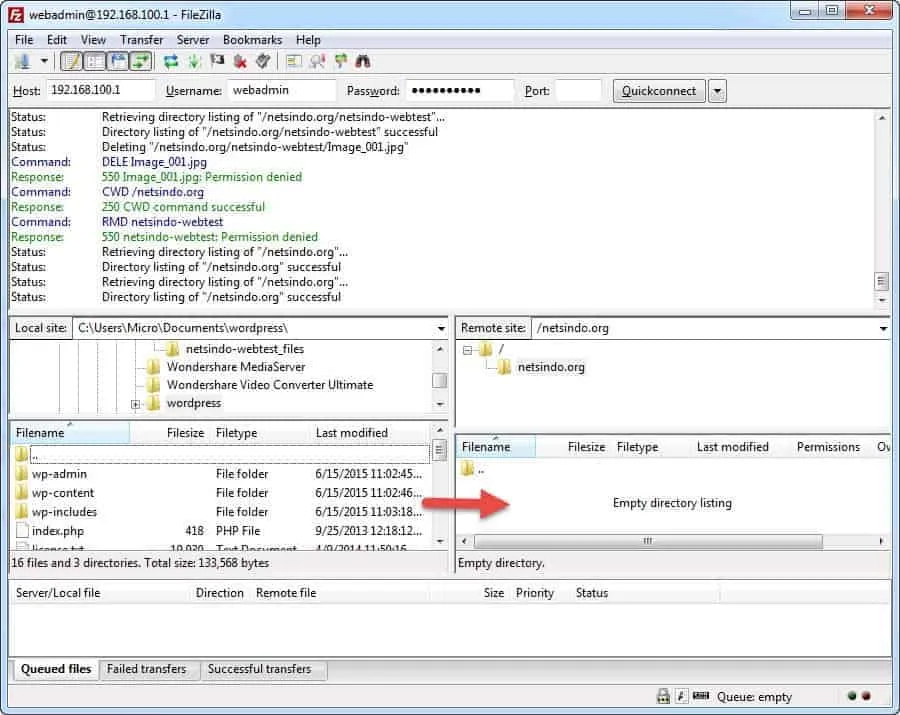900x715 pixels.
Task: Click the synchronized browsing icon
Action: click(x=341, y=62)
